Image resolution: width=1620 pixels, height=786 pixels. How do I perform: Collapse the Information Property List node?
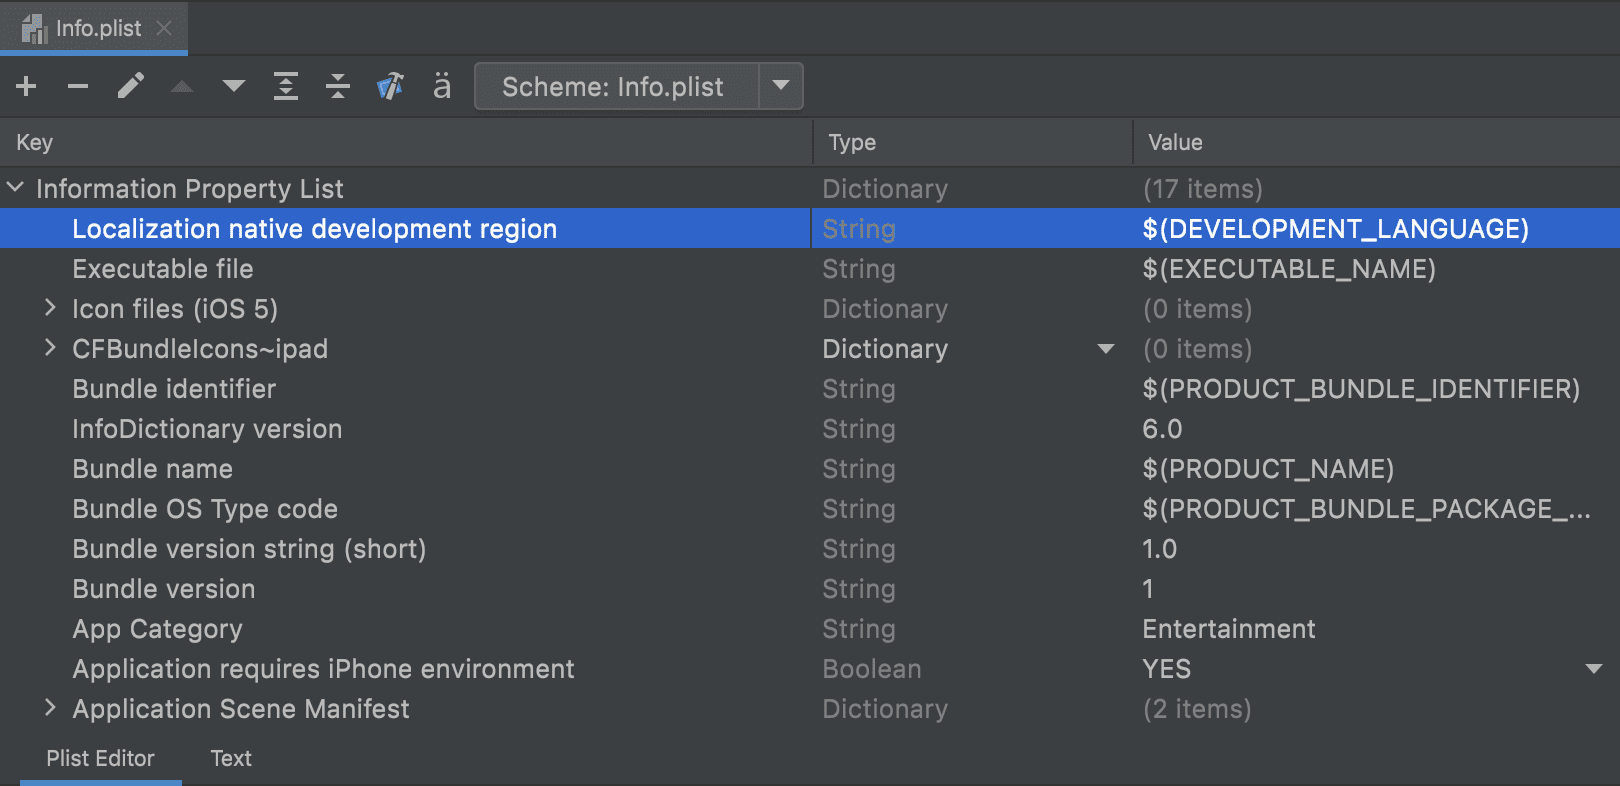(x=16, y=188)
